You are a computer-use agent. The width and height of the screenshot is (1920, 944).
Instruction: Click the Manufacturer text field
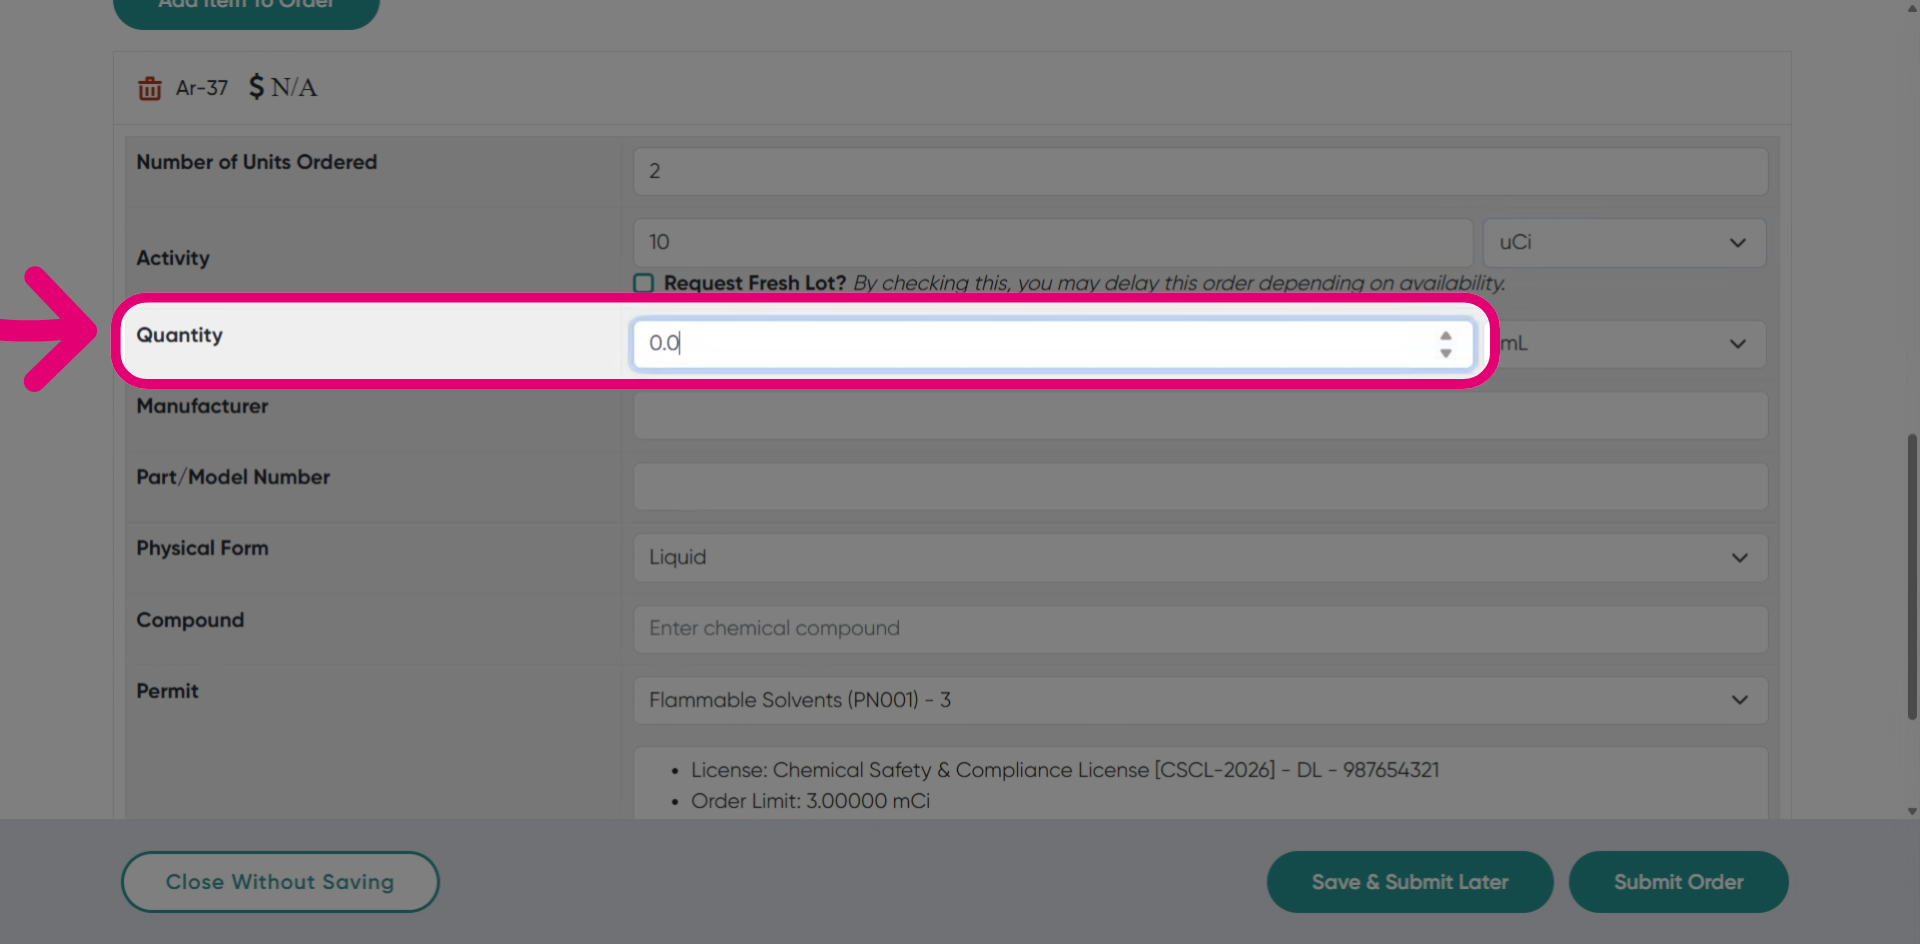click(1200, 415)
